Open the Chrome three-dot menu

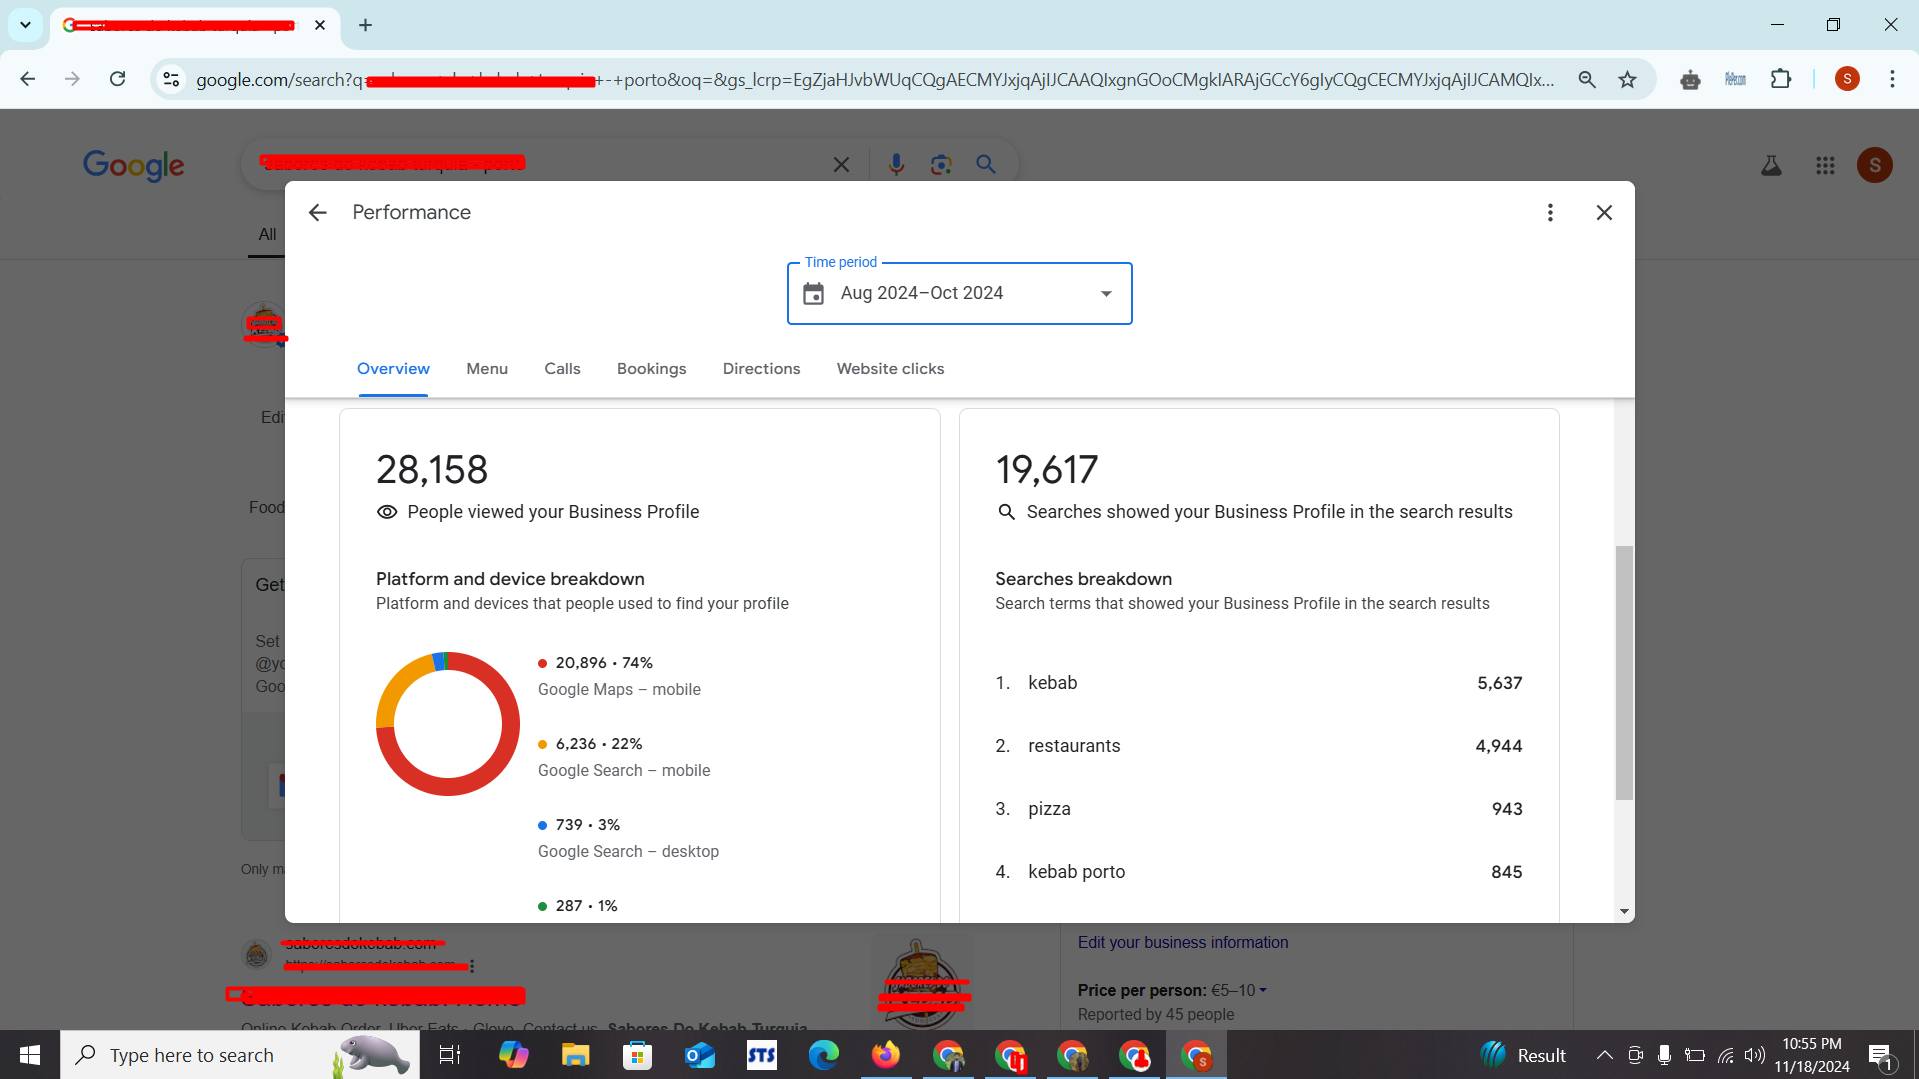tap(1892, 79)
